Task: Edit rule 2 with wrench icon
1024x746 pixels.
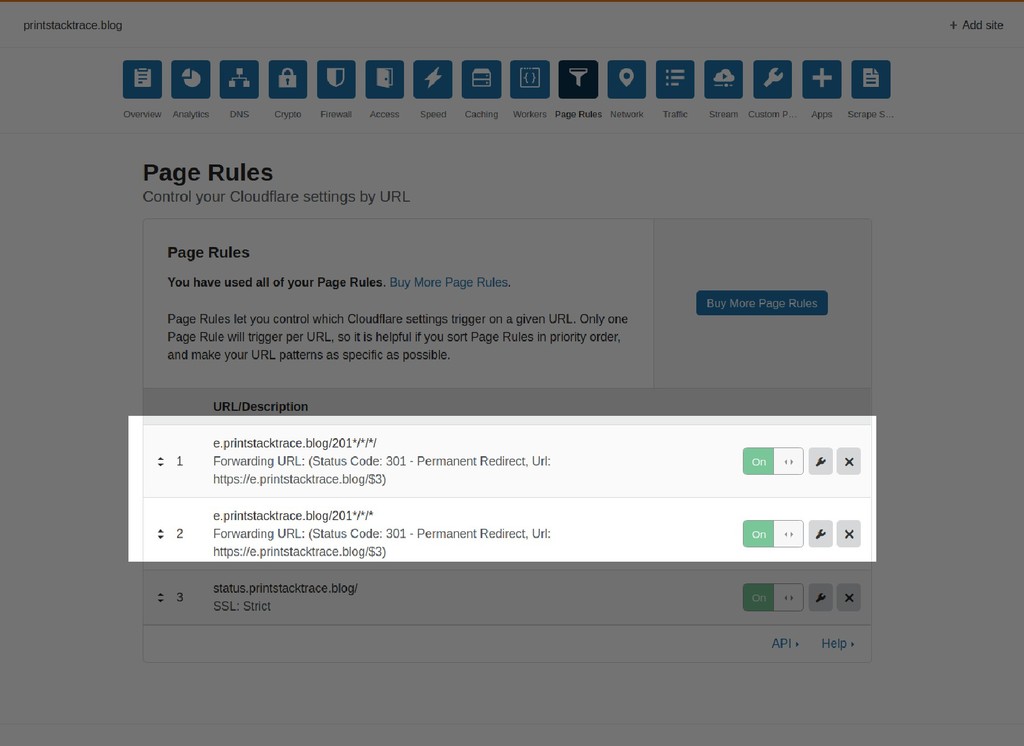Action: pyautogui.click(x=820, y=534)
